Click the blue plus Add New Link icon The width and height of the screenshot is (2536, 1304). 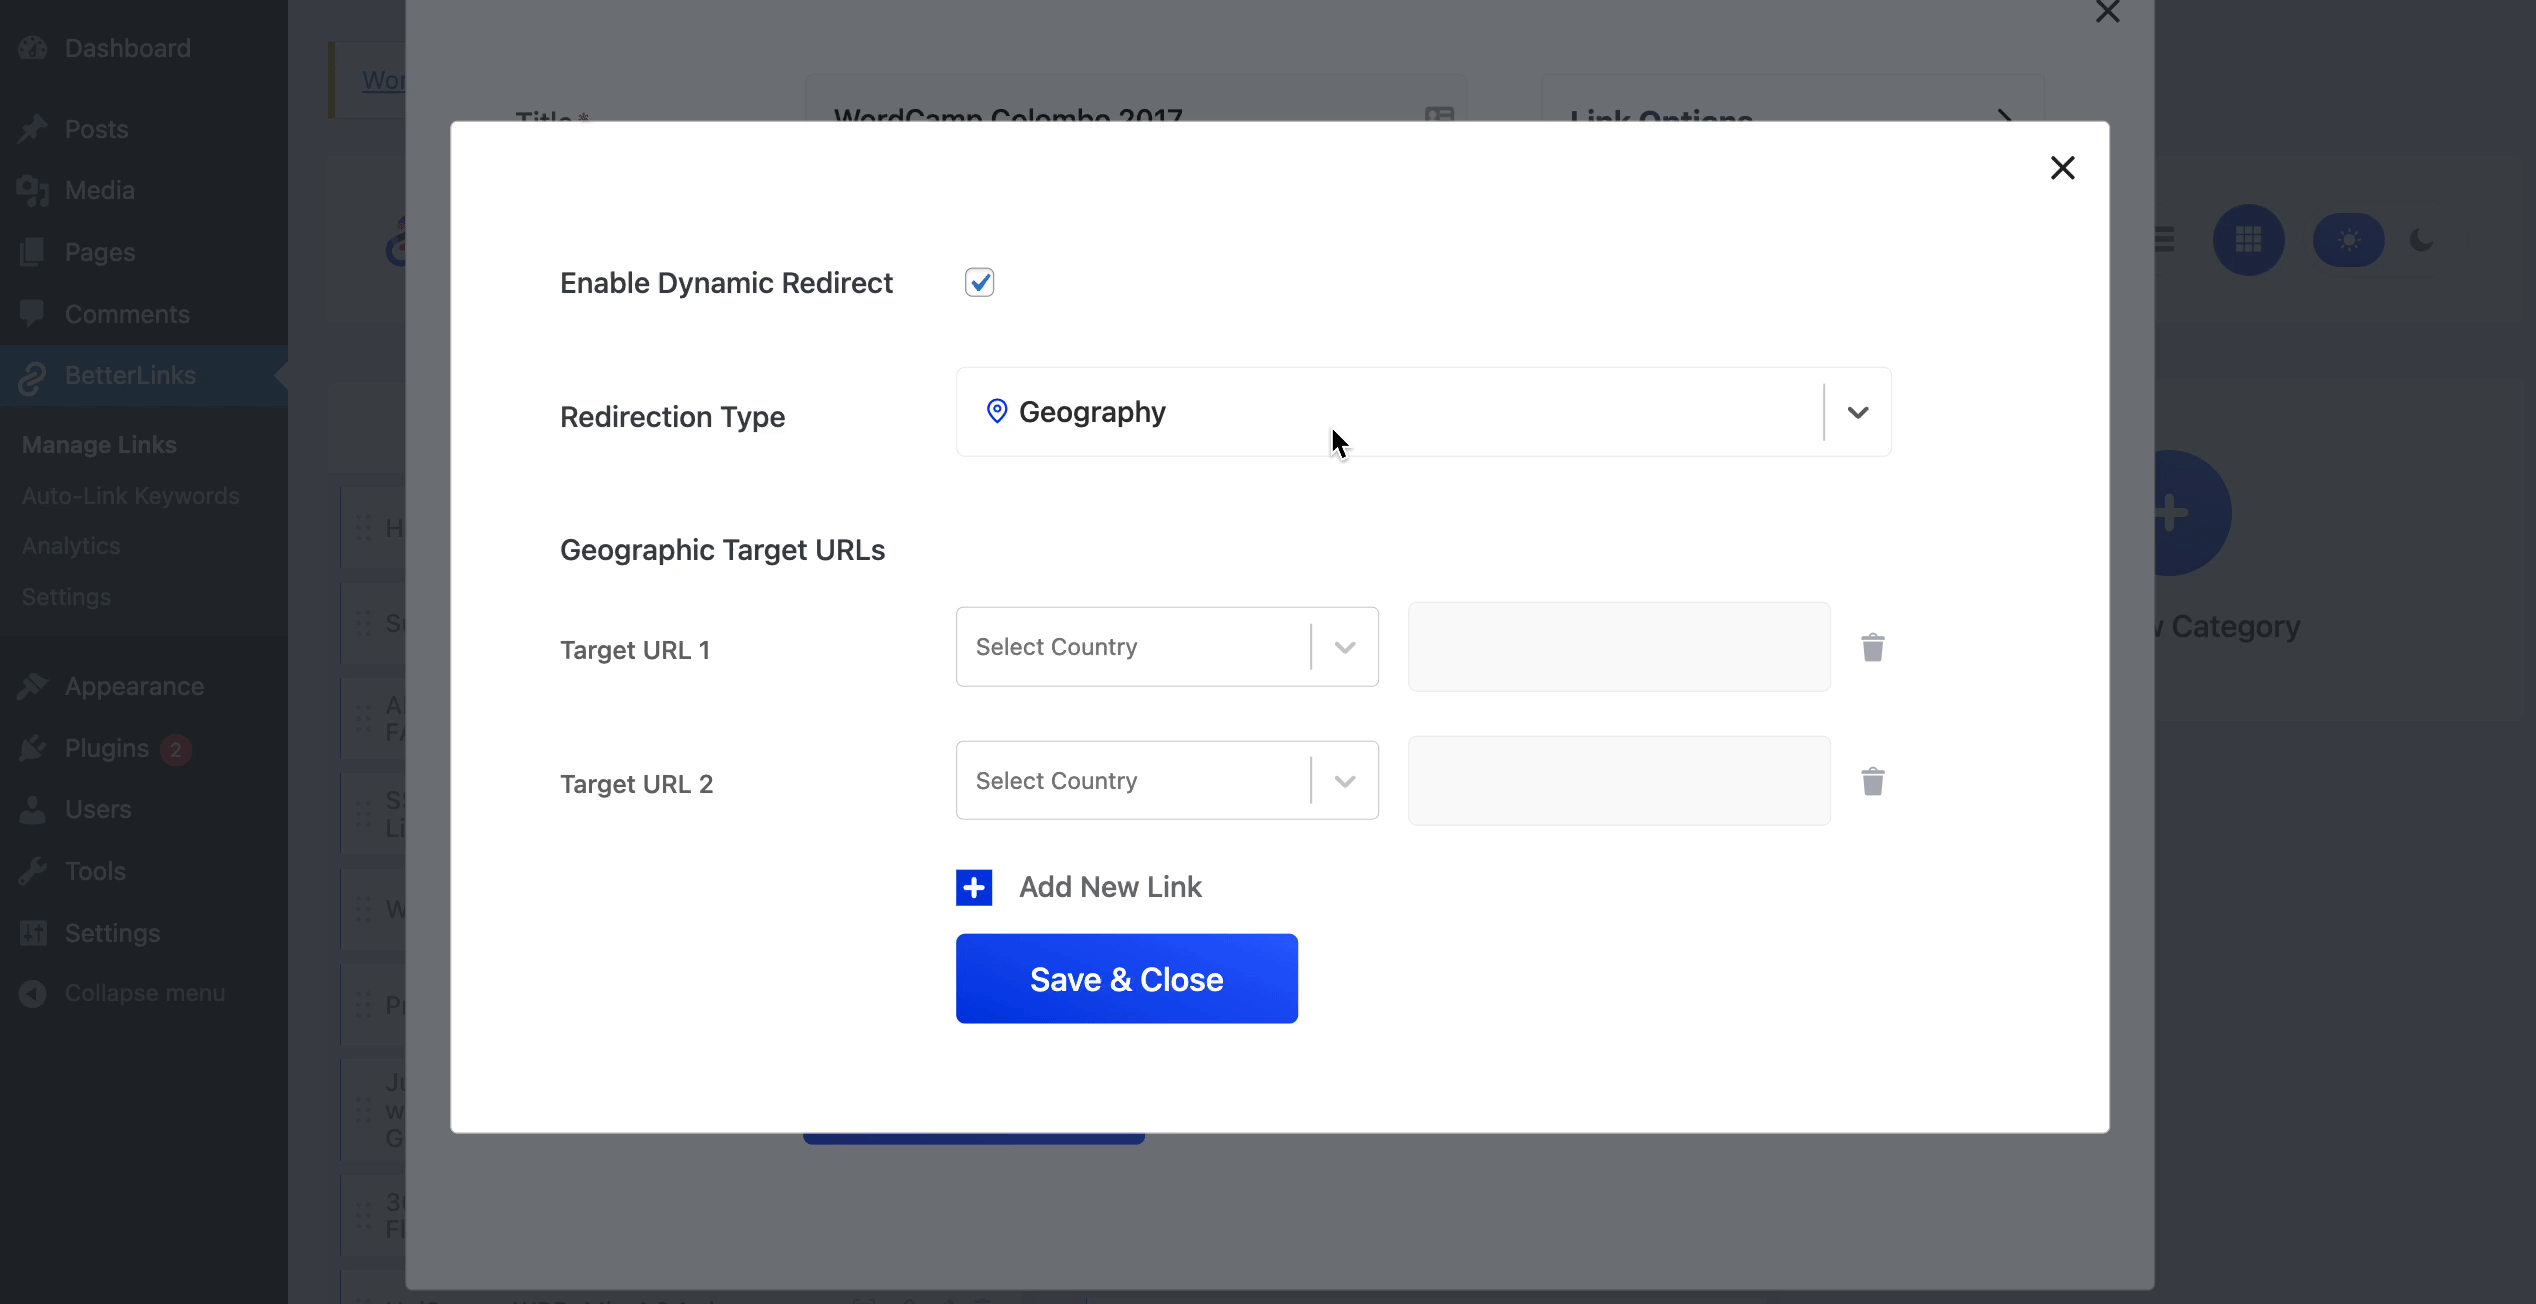pyautogui.click(x=973, y=887)
